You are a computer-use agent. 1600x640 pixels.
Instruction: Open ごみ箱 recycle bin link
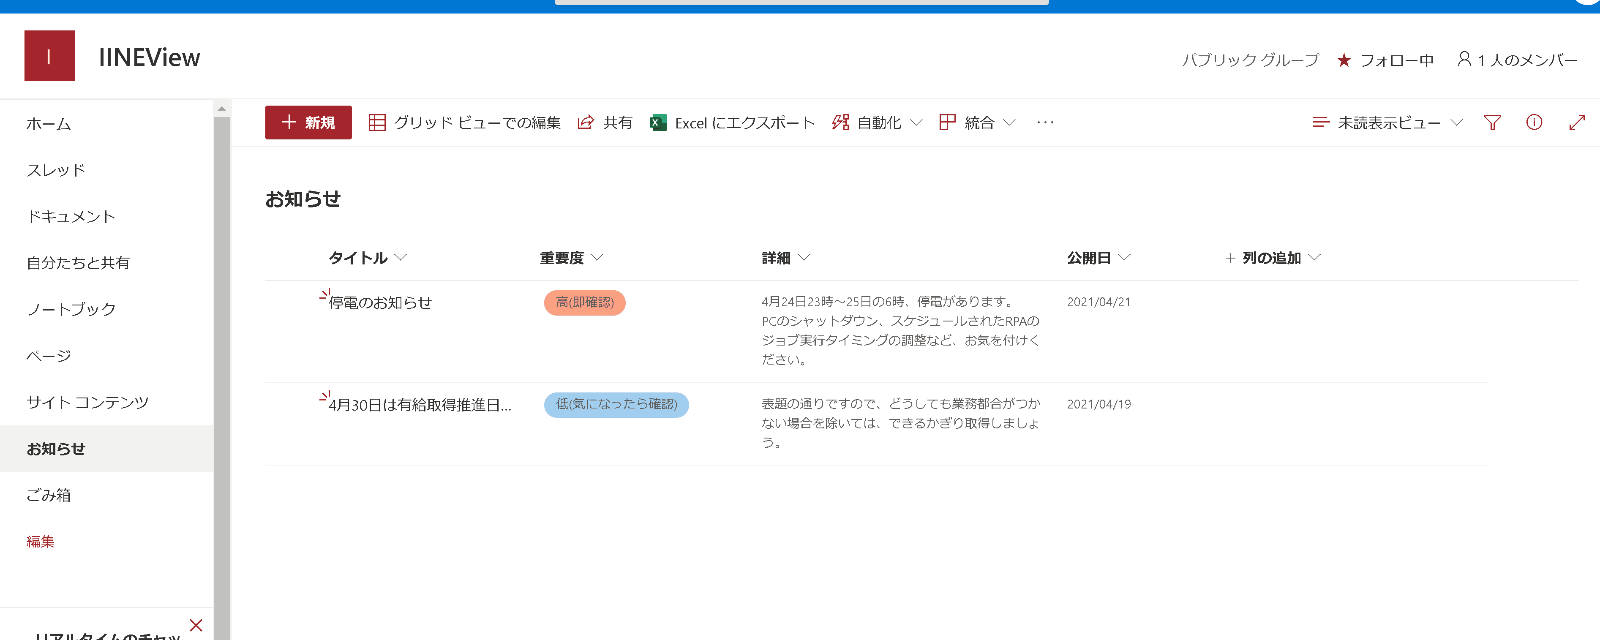click(49, 495)
